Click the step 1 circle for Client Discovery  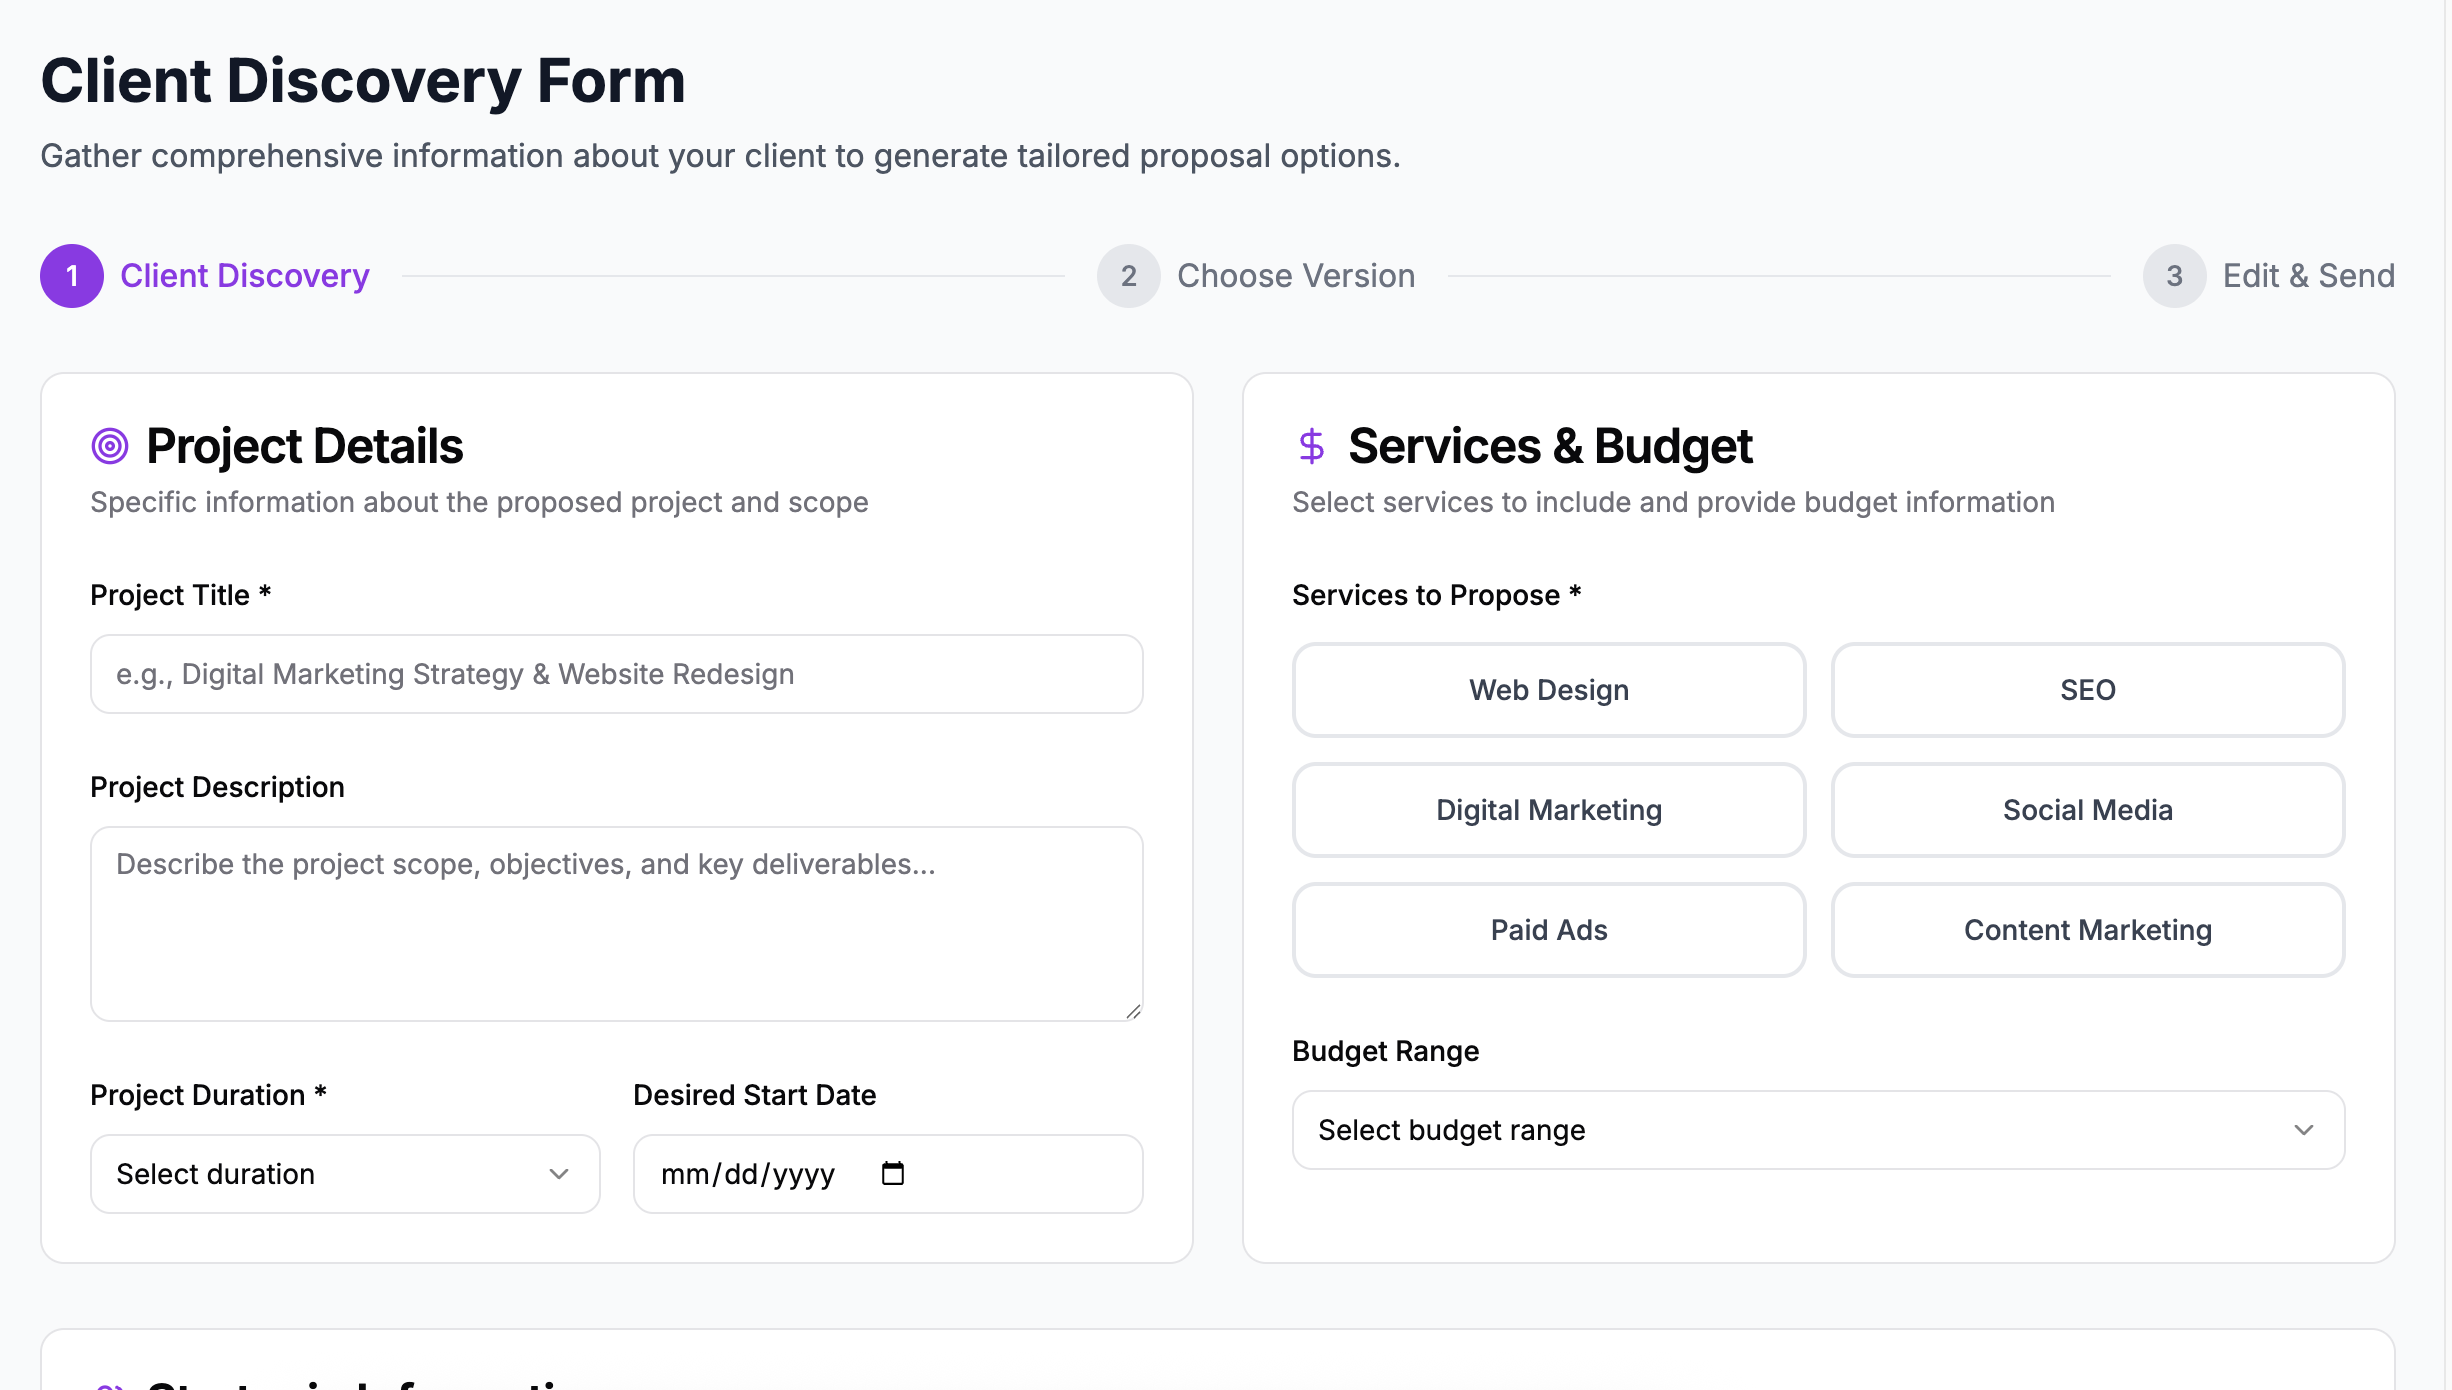(x=71, y=276)
